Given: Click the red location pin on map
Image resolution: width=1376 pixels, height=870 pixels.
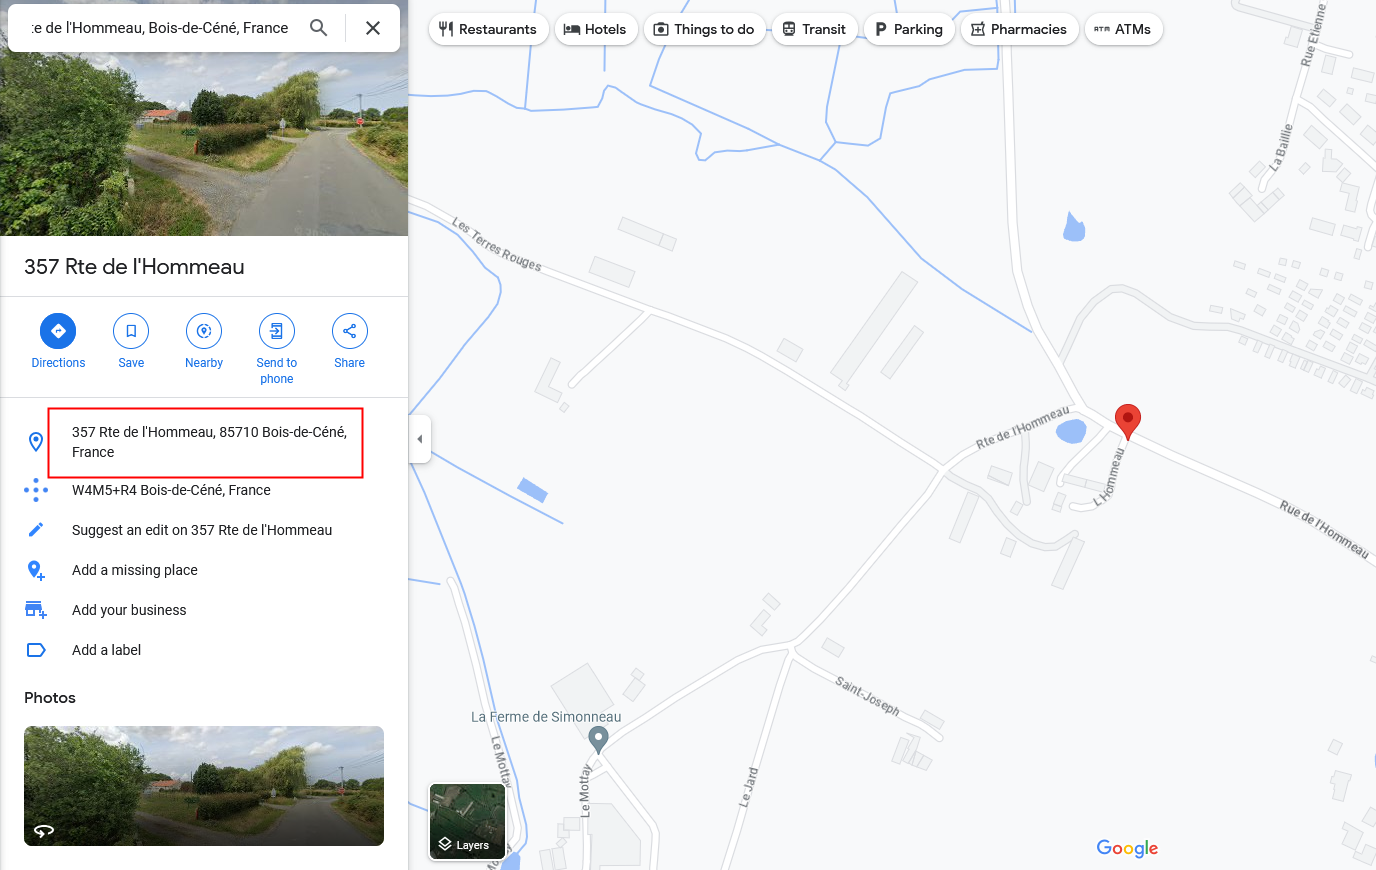Looking at the screenshot, I should 1128,421.
